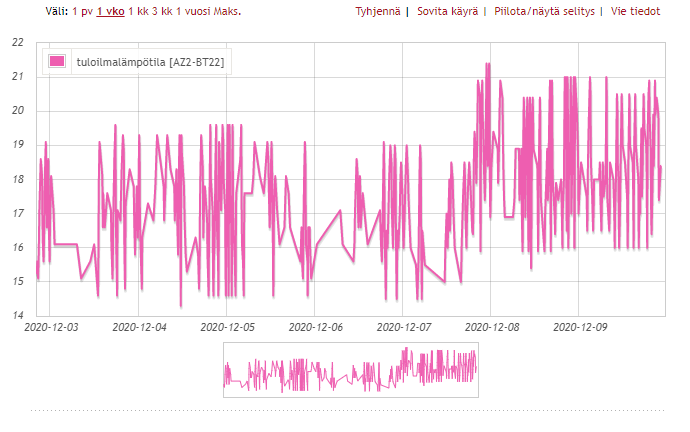Click the y-axis value 17
The height and width of the screenshot is (432, 690).
pos(18,213)
